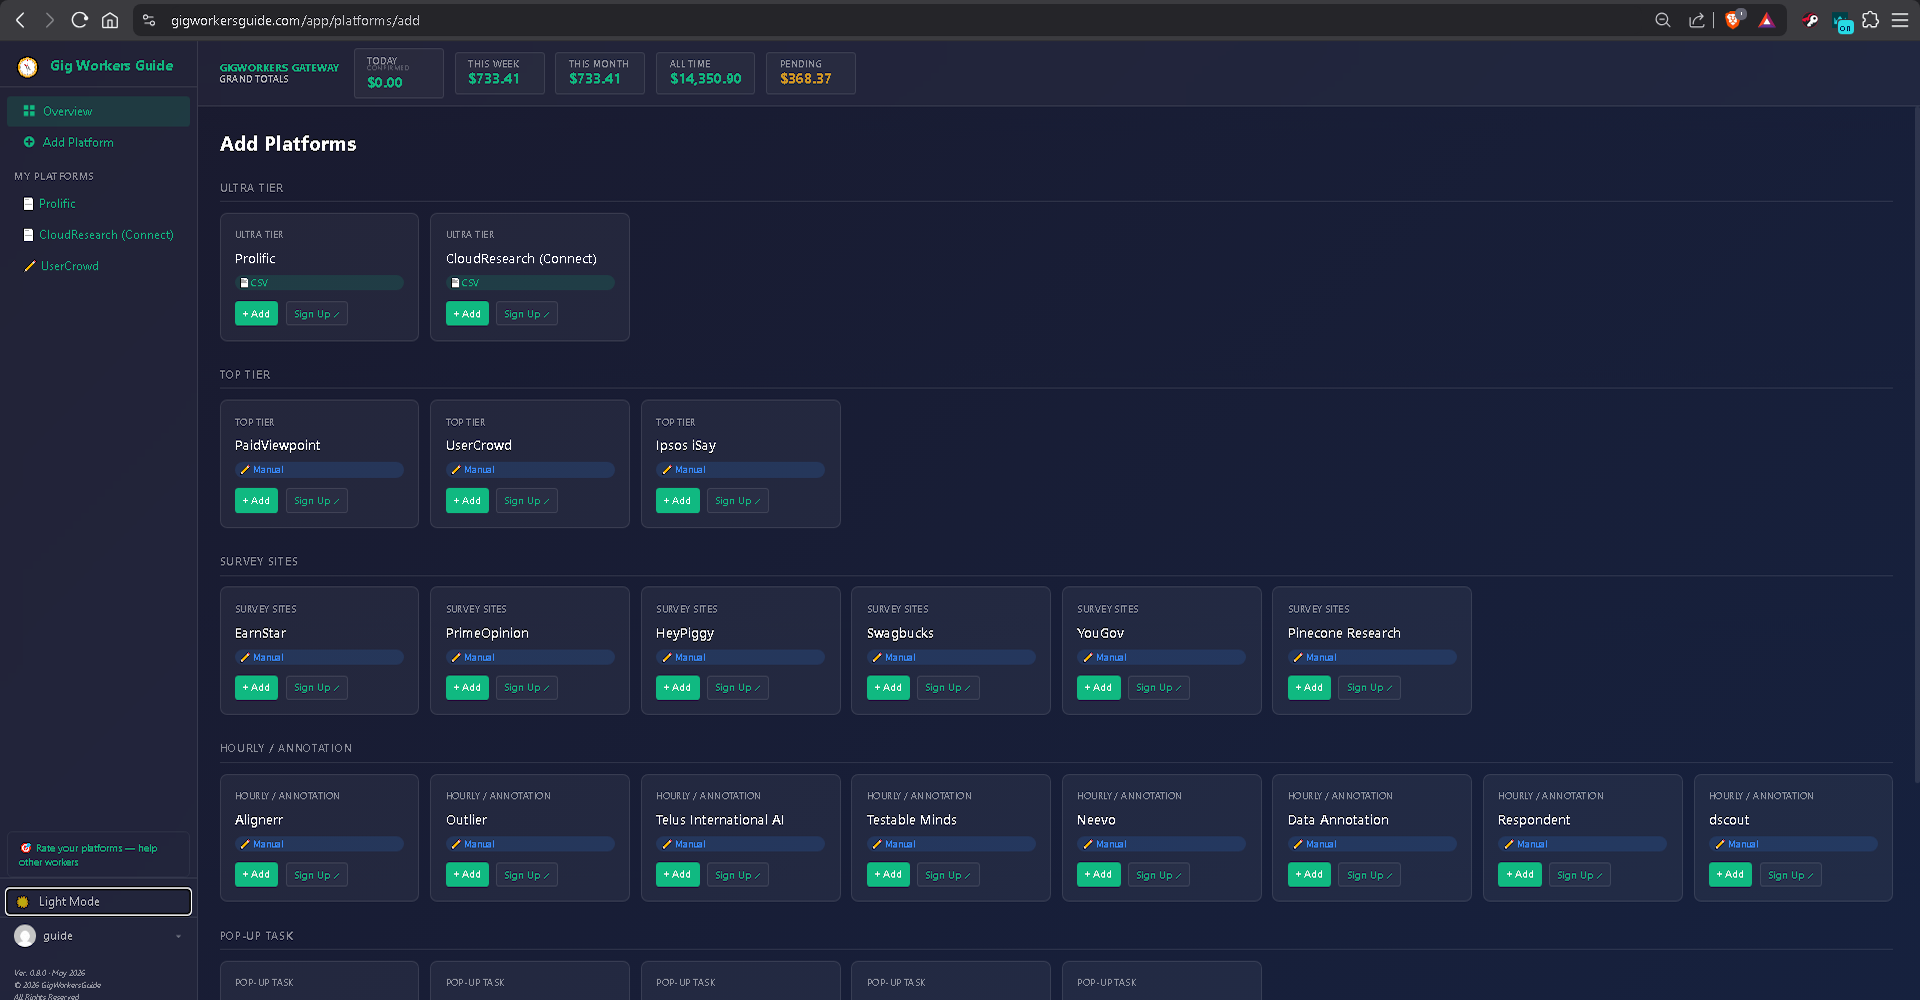Add the Prolific platform
Image resolution: width=1920 pixels, height=1000 pixels.
tap(256, 314)
